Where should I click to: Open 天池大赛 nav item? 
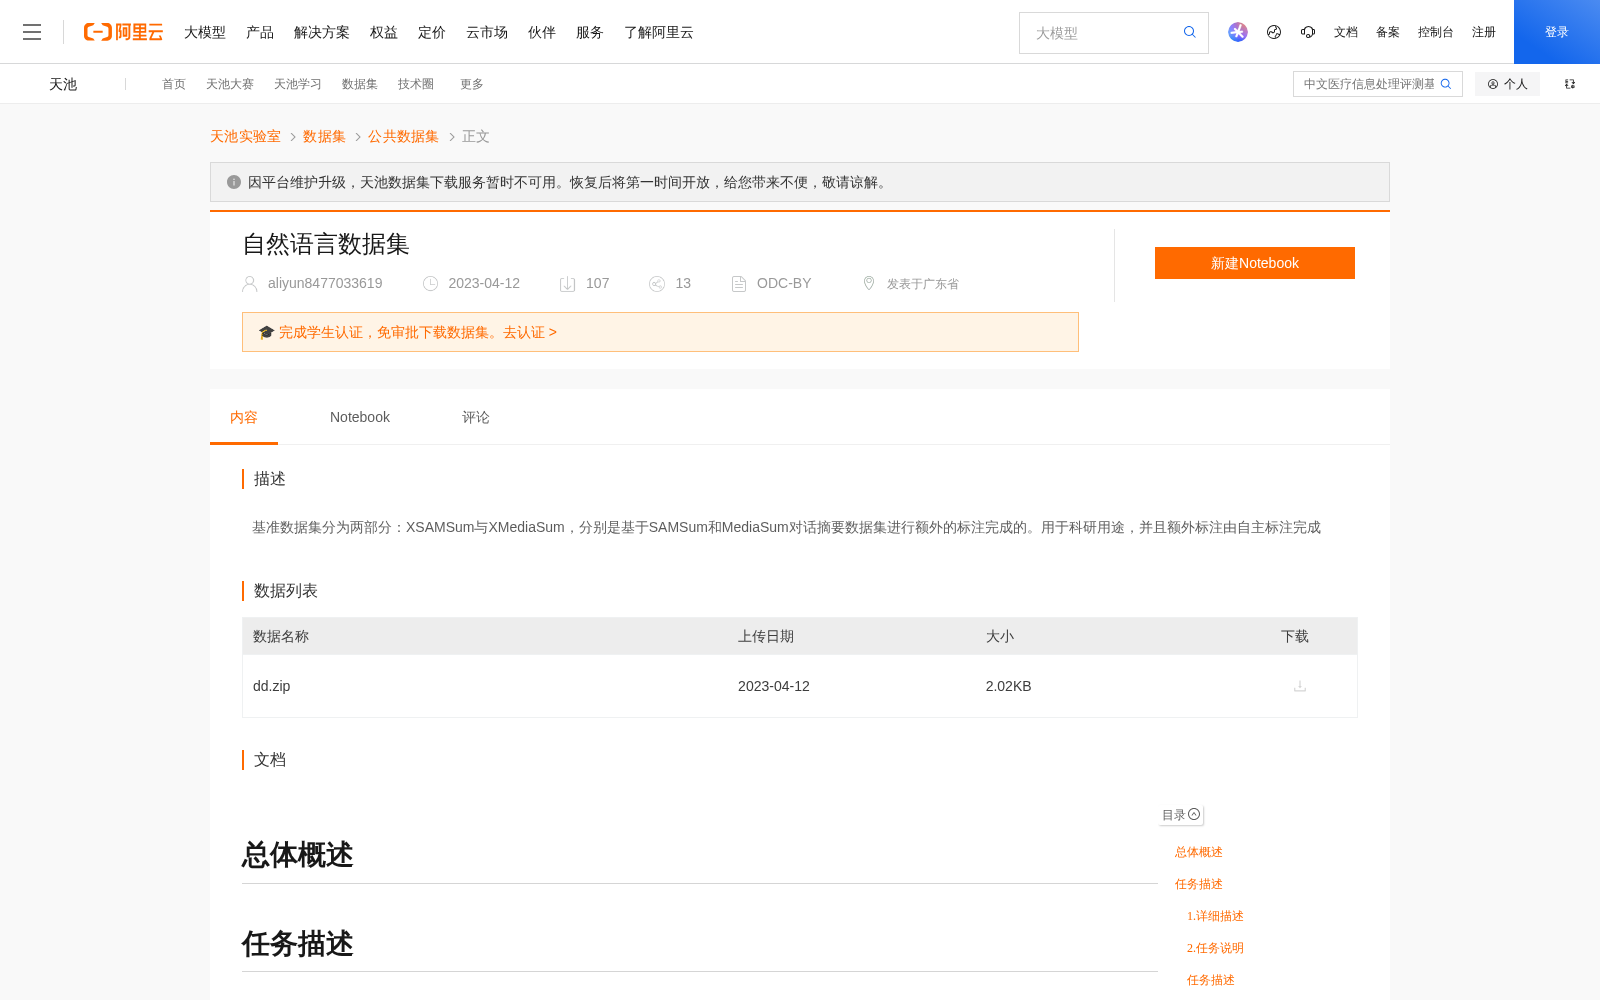point(230,84)
